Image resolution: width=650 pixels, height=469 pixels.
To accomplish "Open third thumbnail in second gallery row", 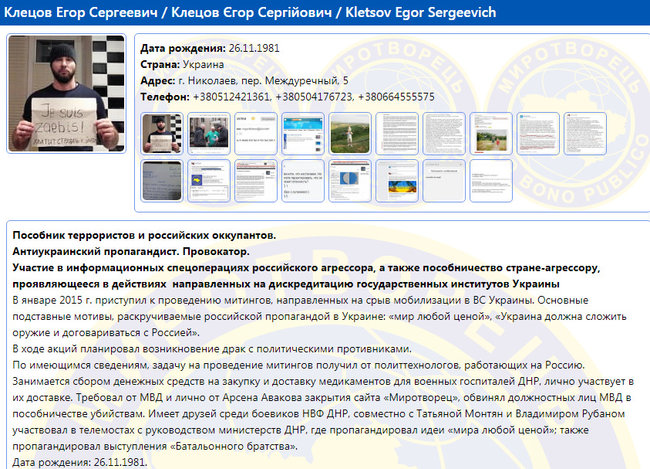I will point(255,181).
